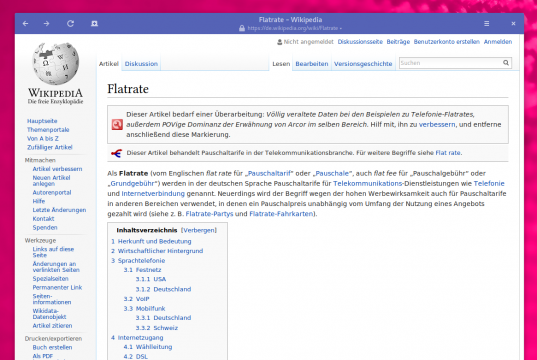Switch to the Artikel tab
This screenshot has height=360, width=537.
[x=109, y=64]
